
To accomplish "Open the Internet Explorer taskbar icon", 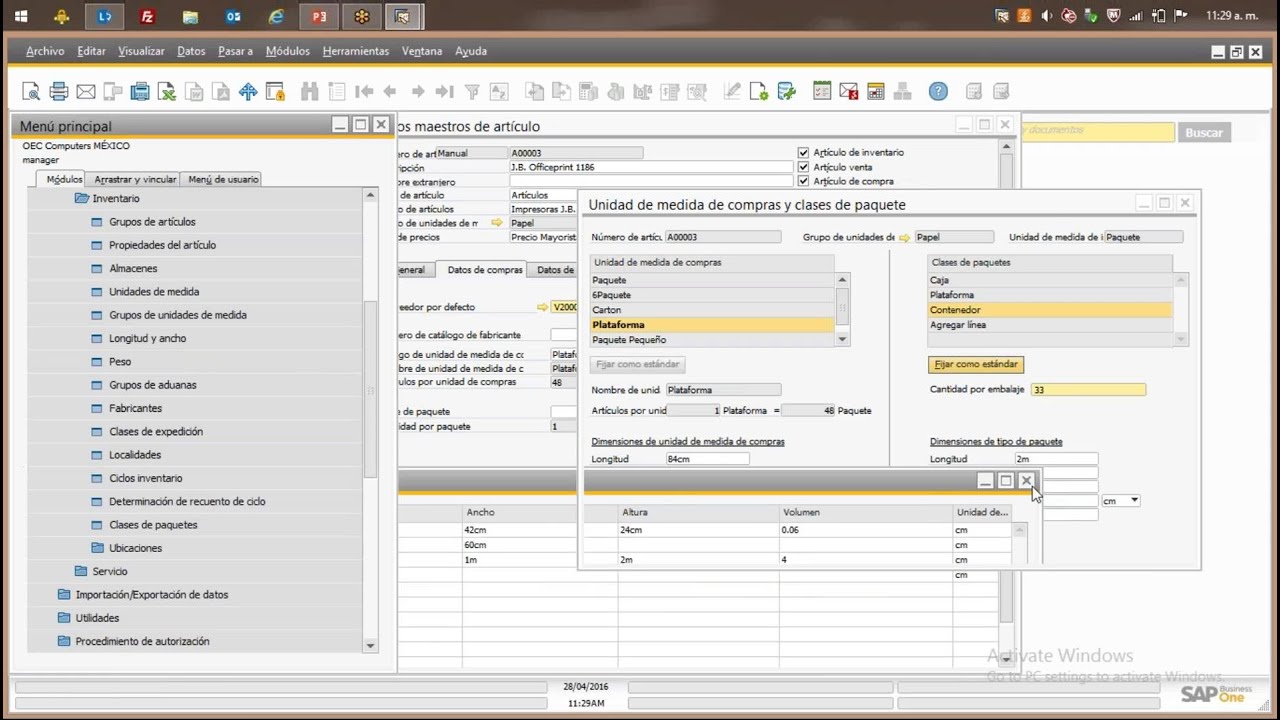I will 276,16.
